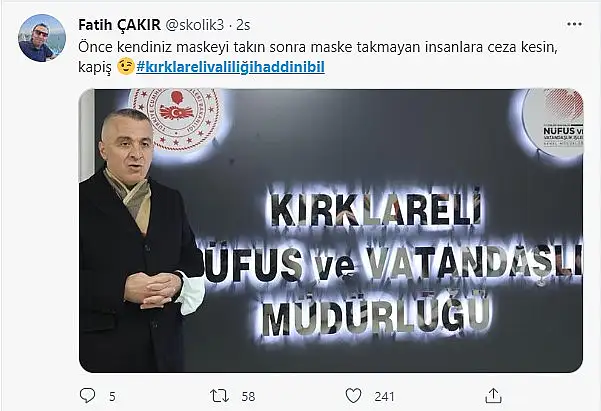The image size is (601, 411).
Task: Click the reply speech bubble icon
Action: [87, 395]
